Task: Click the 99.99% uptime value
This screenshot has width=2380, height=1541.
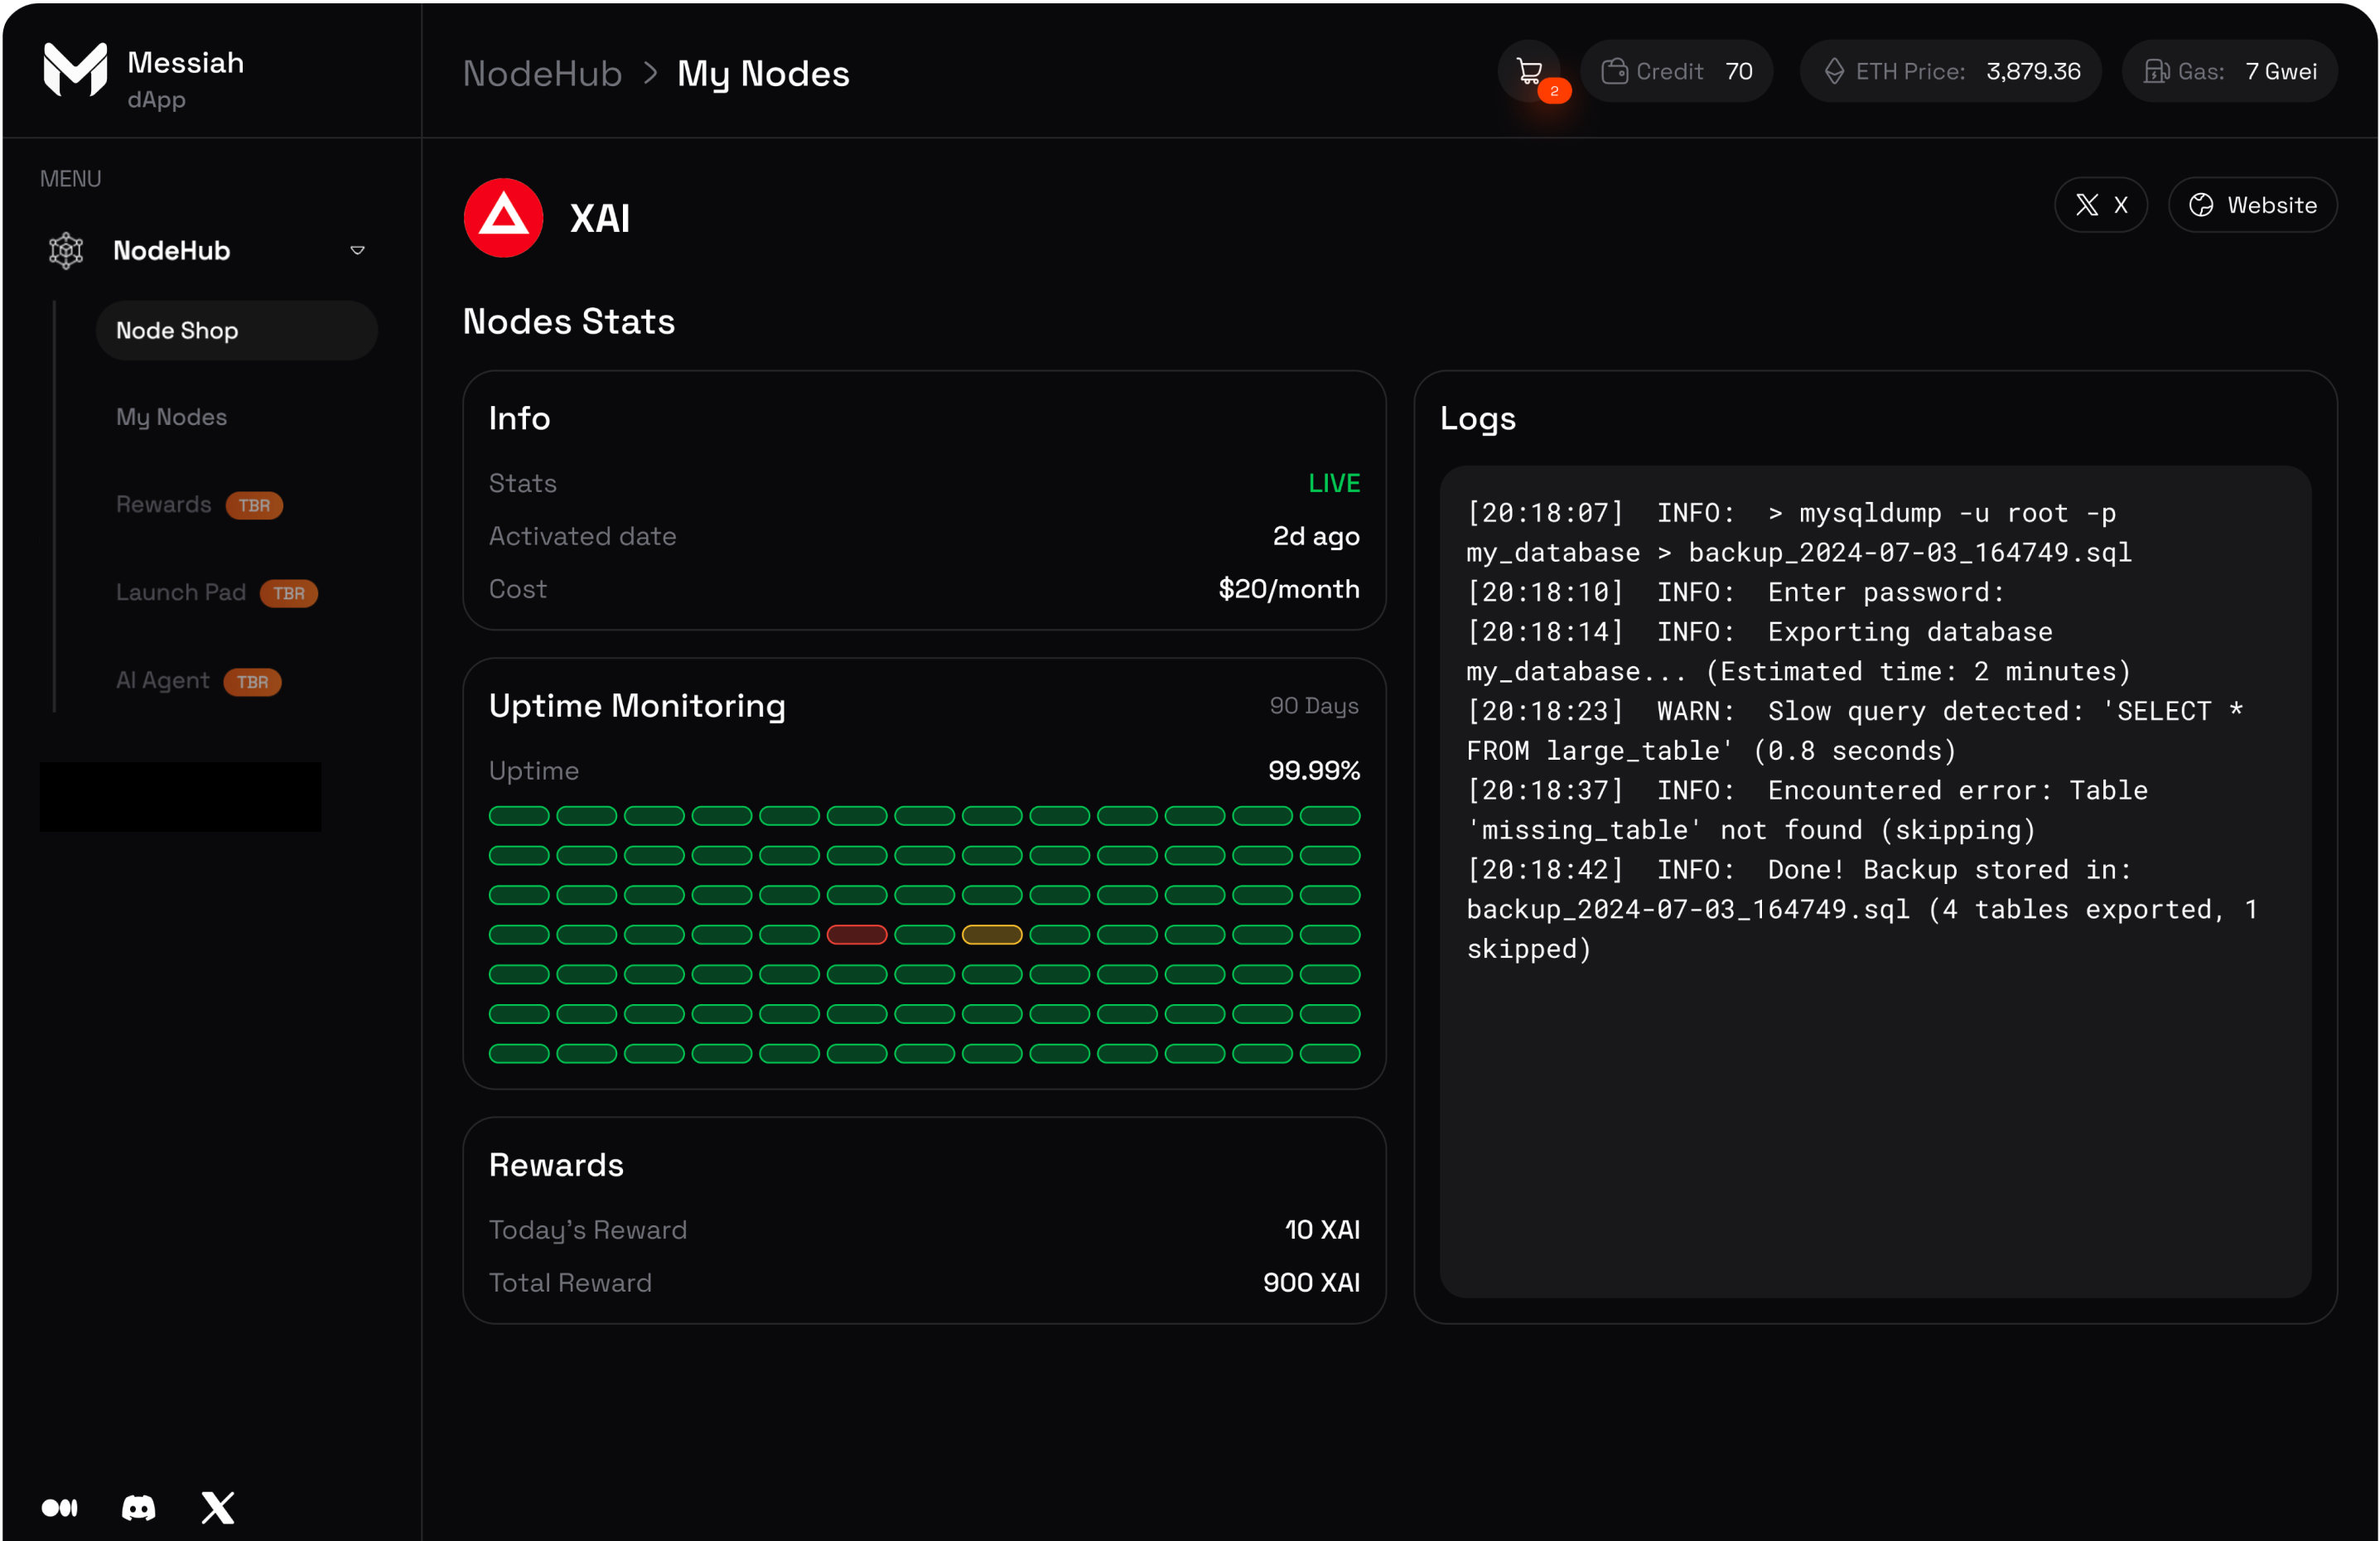Action: (x=1314, y=770)
